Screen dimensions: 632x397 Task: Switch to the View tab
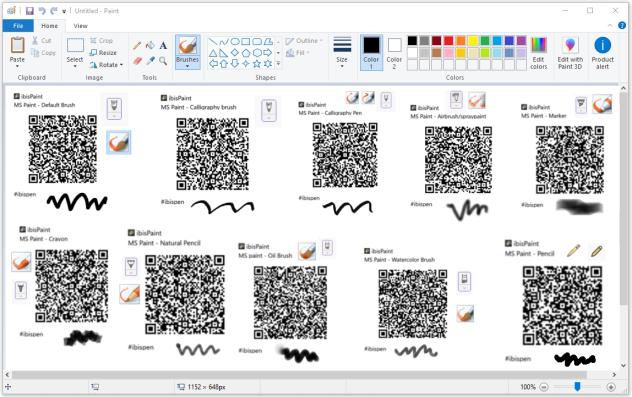click(80, 26)
